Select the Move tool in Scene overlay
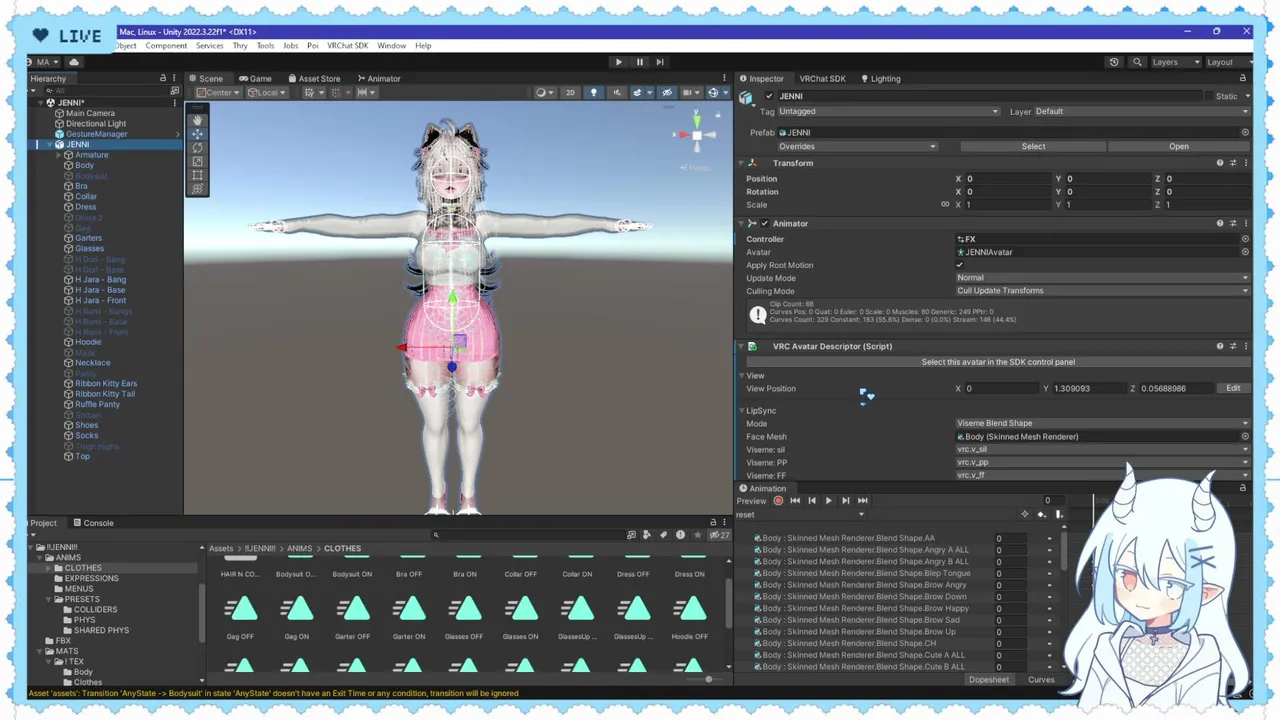The width and height of the screenshot is (1280, 720). [x=197, y=134]
